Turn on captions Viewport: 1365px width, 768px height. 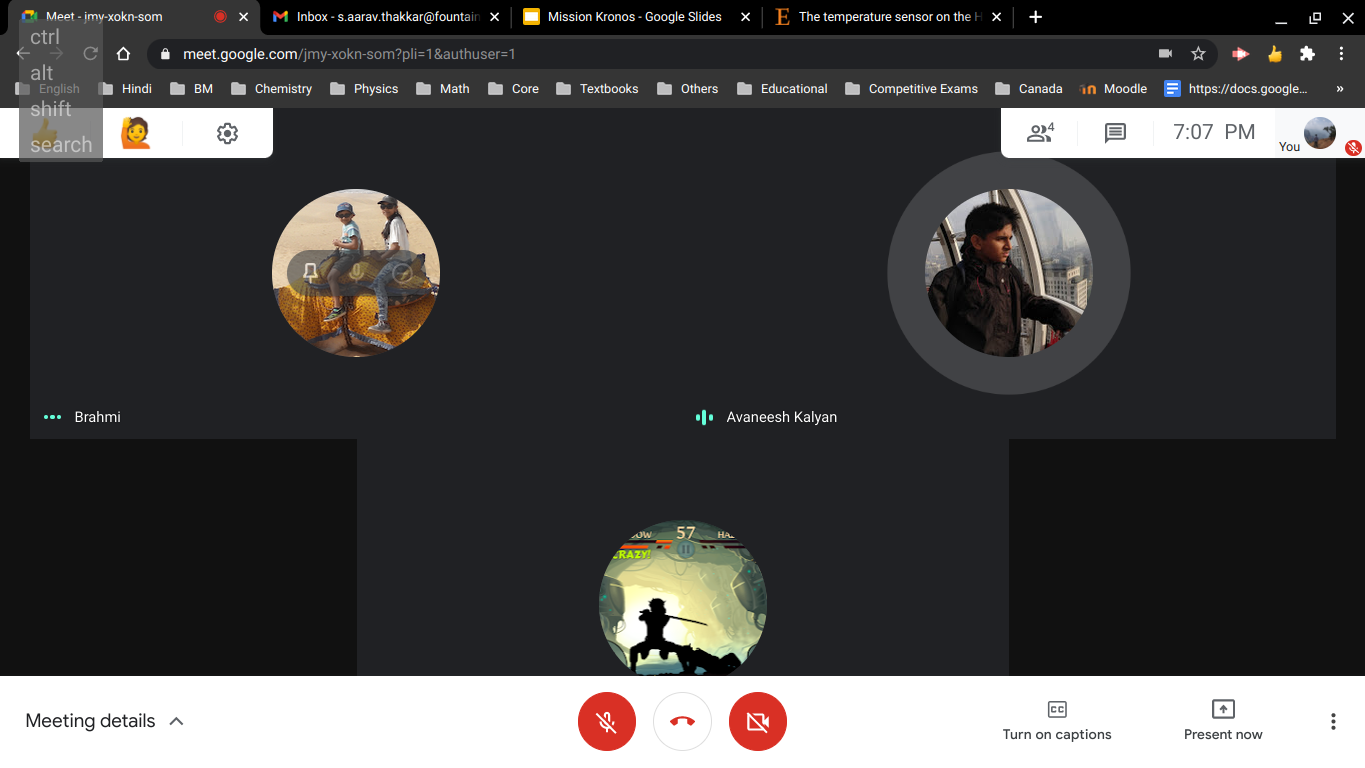tap(1057, 721)
